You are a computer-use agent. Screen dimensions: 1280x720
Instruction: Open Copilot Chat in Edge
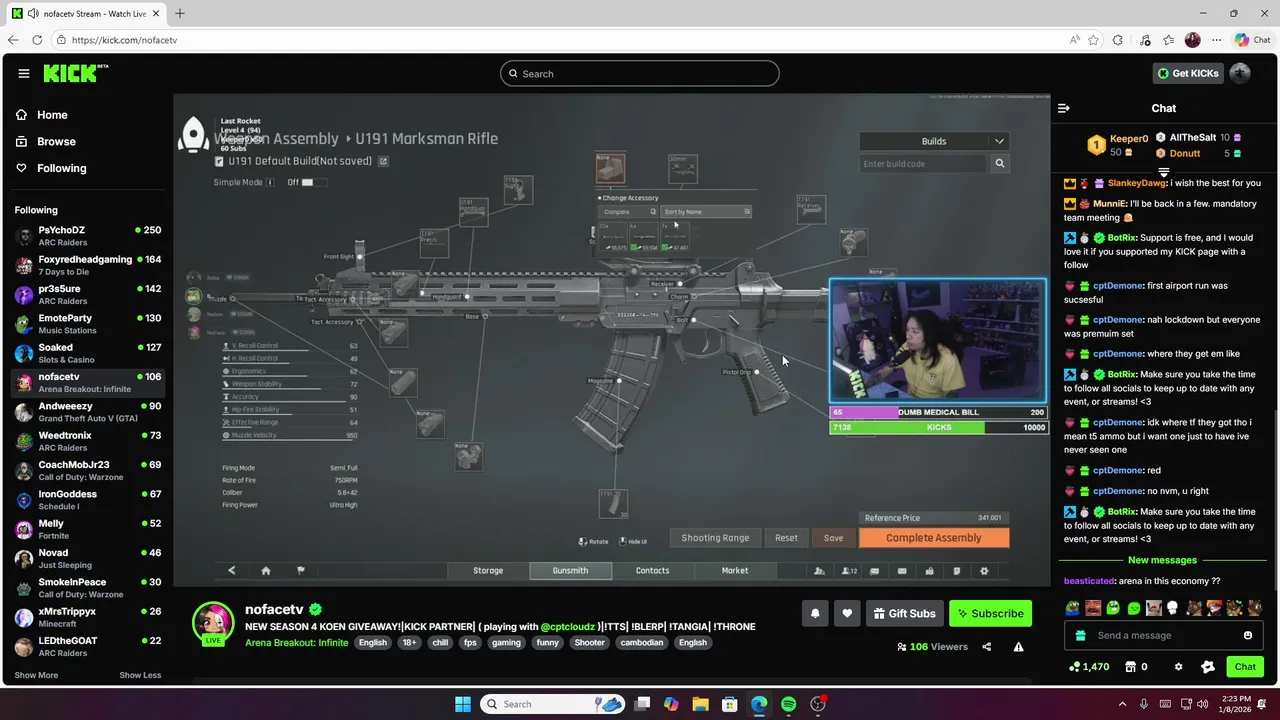click(1253, 40)
